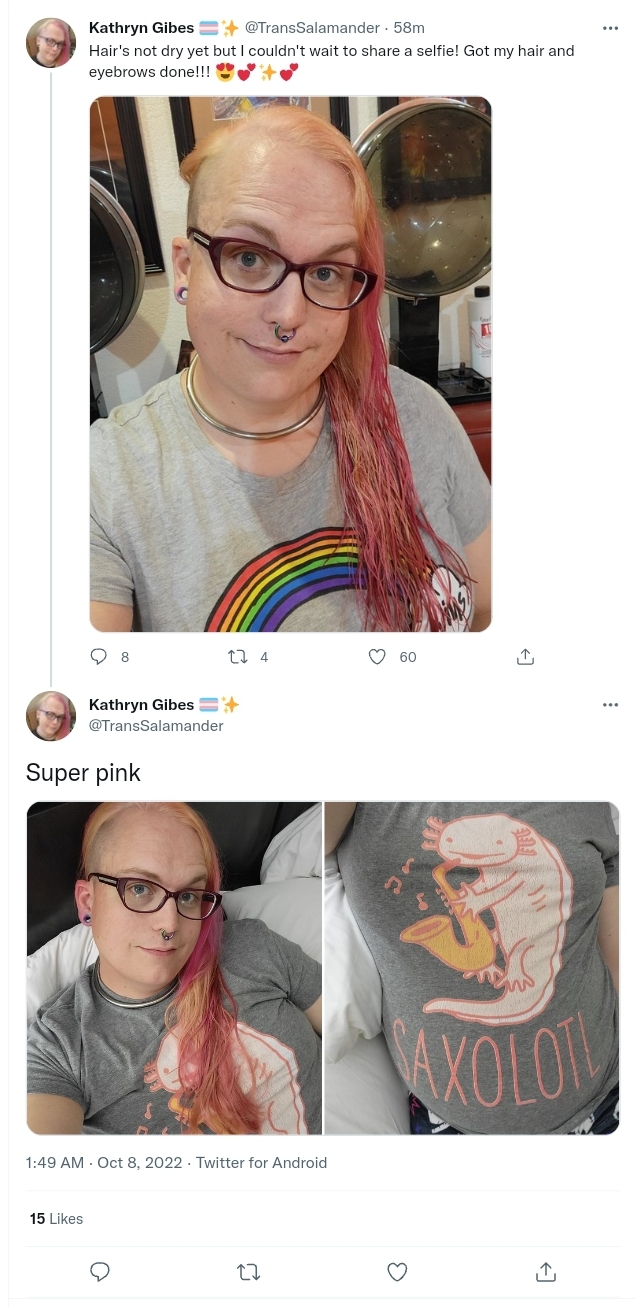
Task: Like the 'Super pink' tweet
Action: 397,1272
